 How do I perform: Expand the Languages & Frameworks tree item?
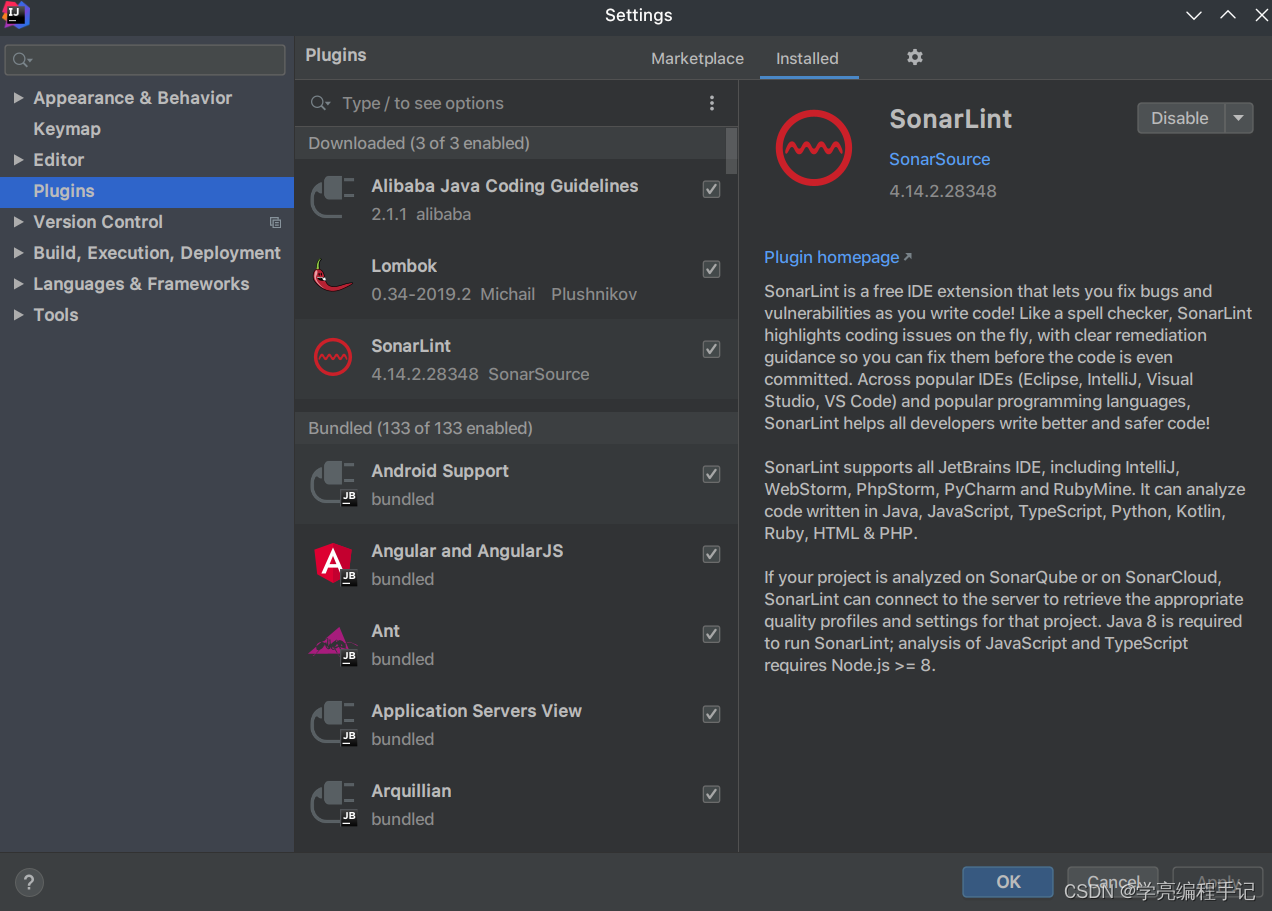18,284
